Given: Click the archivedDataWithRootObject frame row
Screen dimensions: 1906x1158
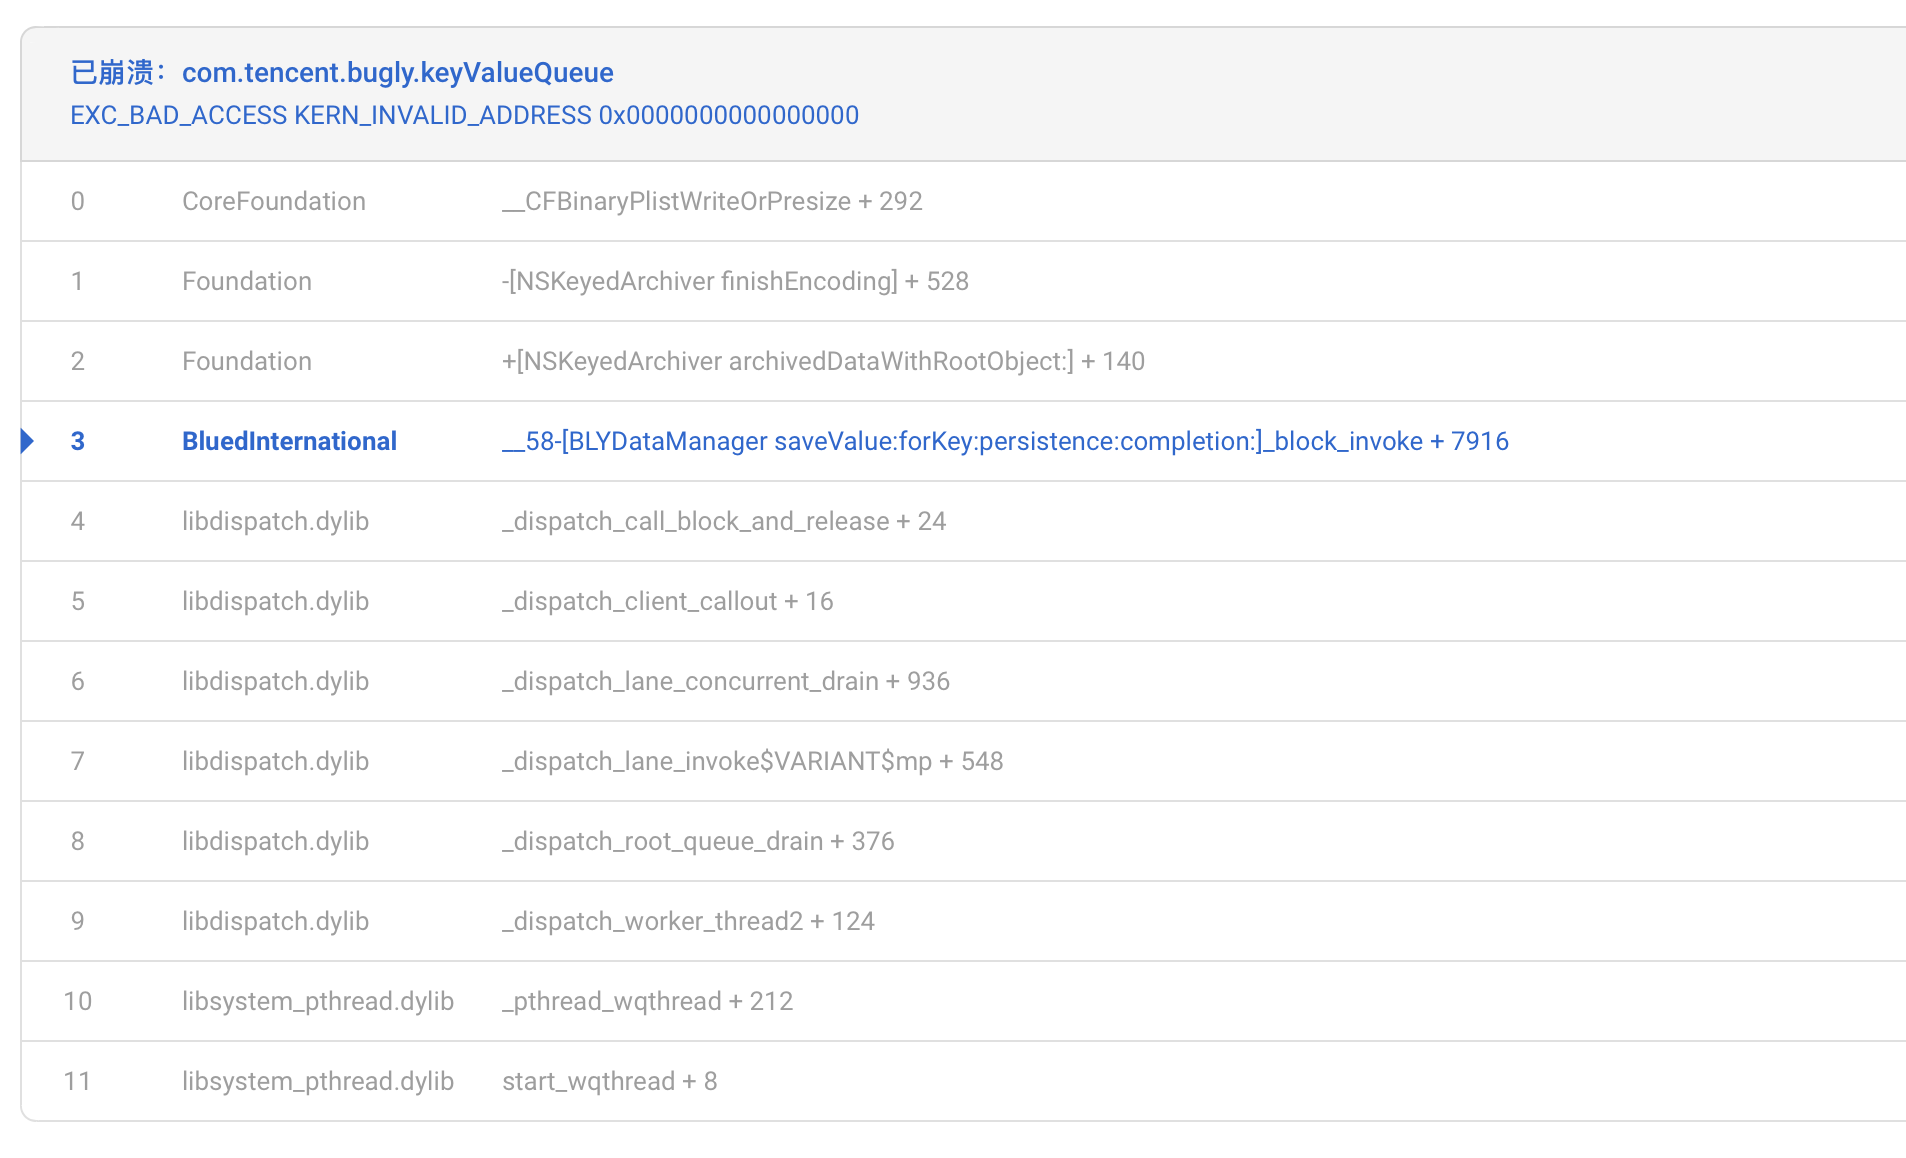Looking at the screenshot, I should click(x=823, y=361).
